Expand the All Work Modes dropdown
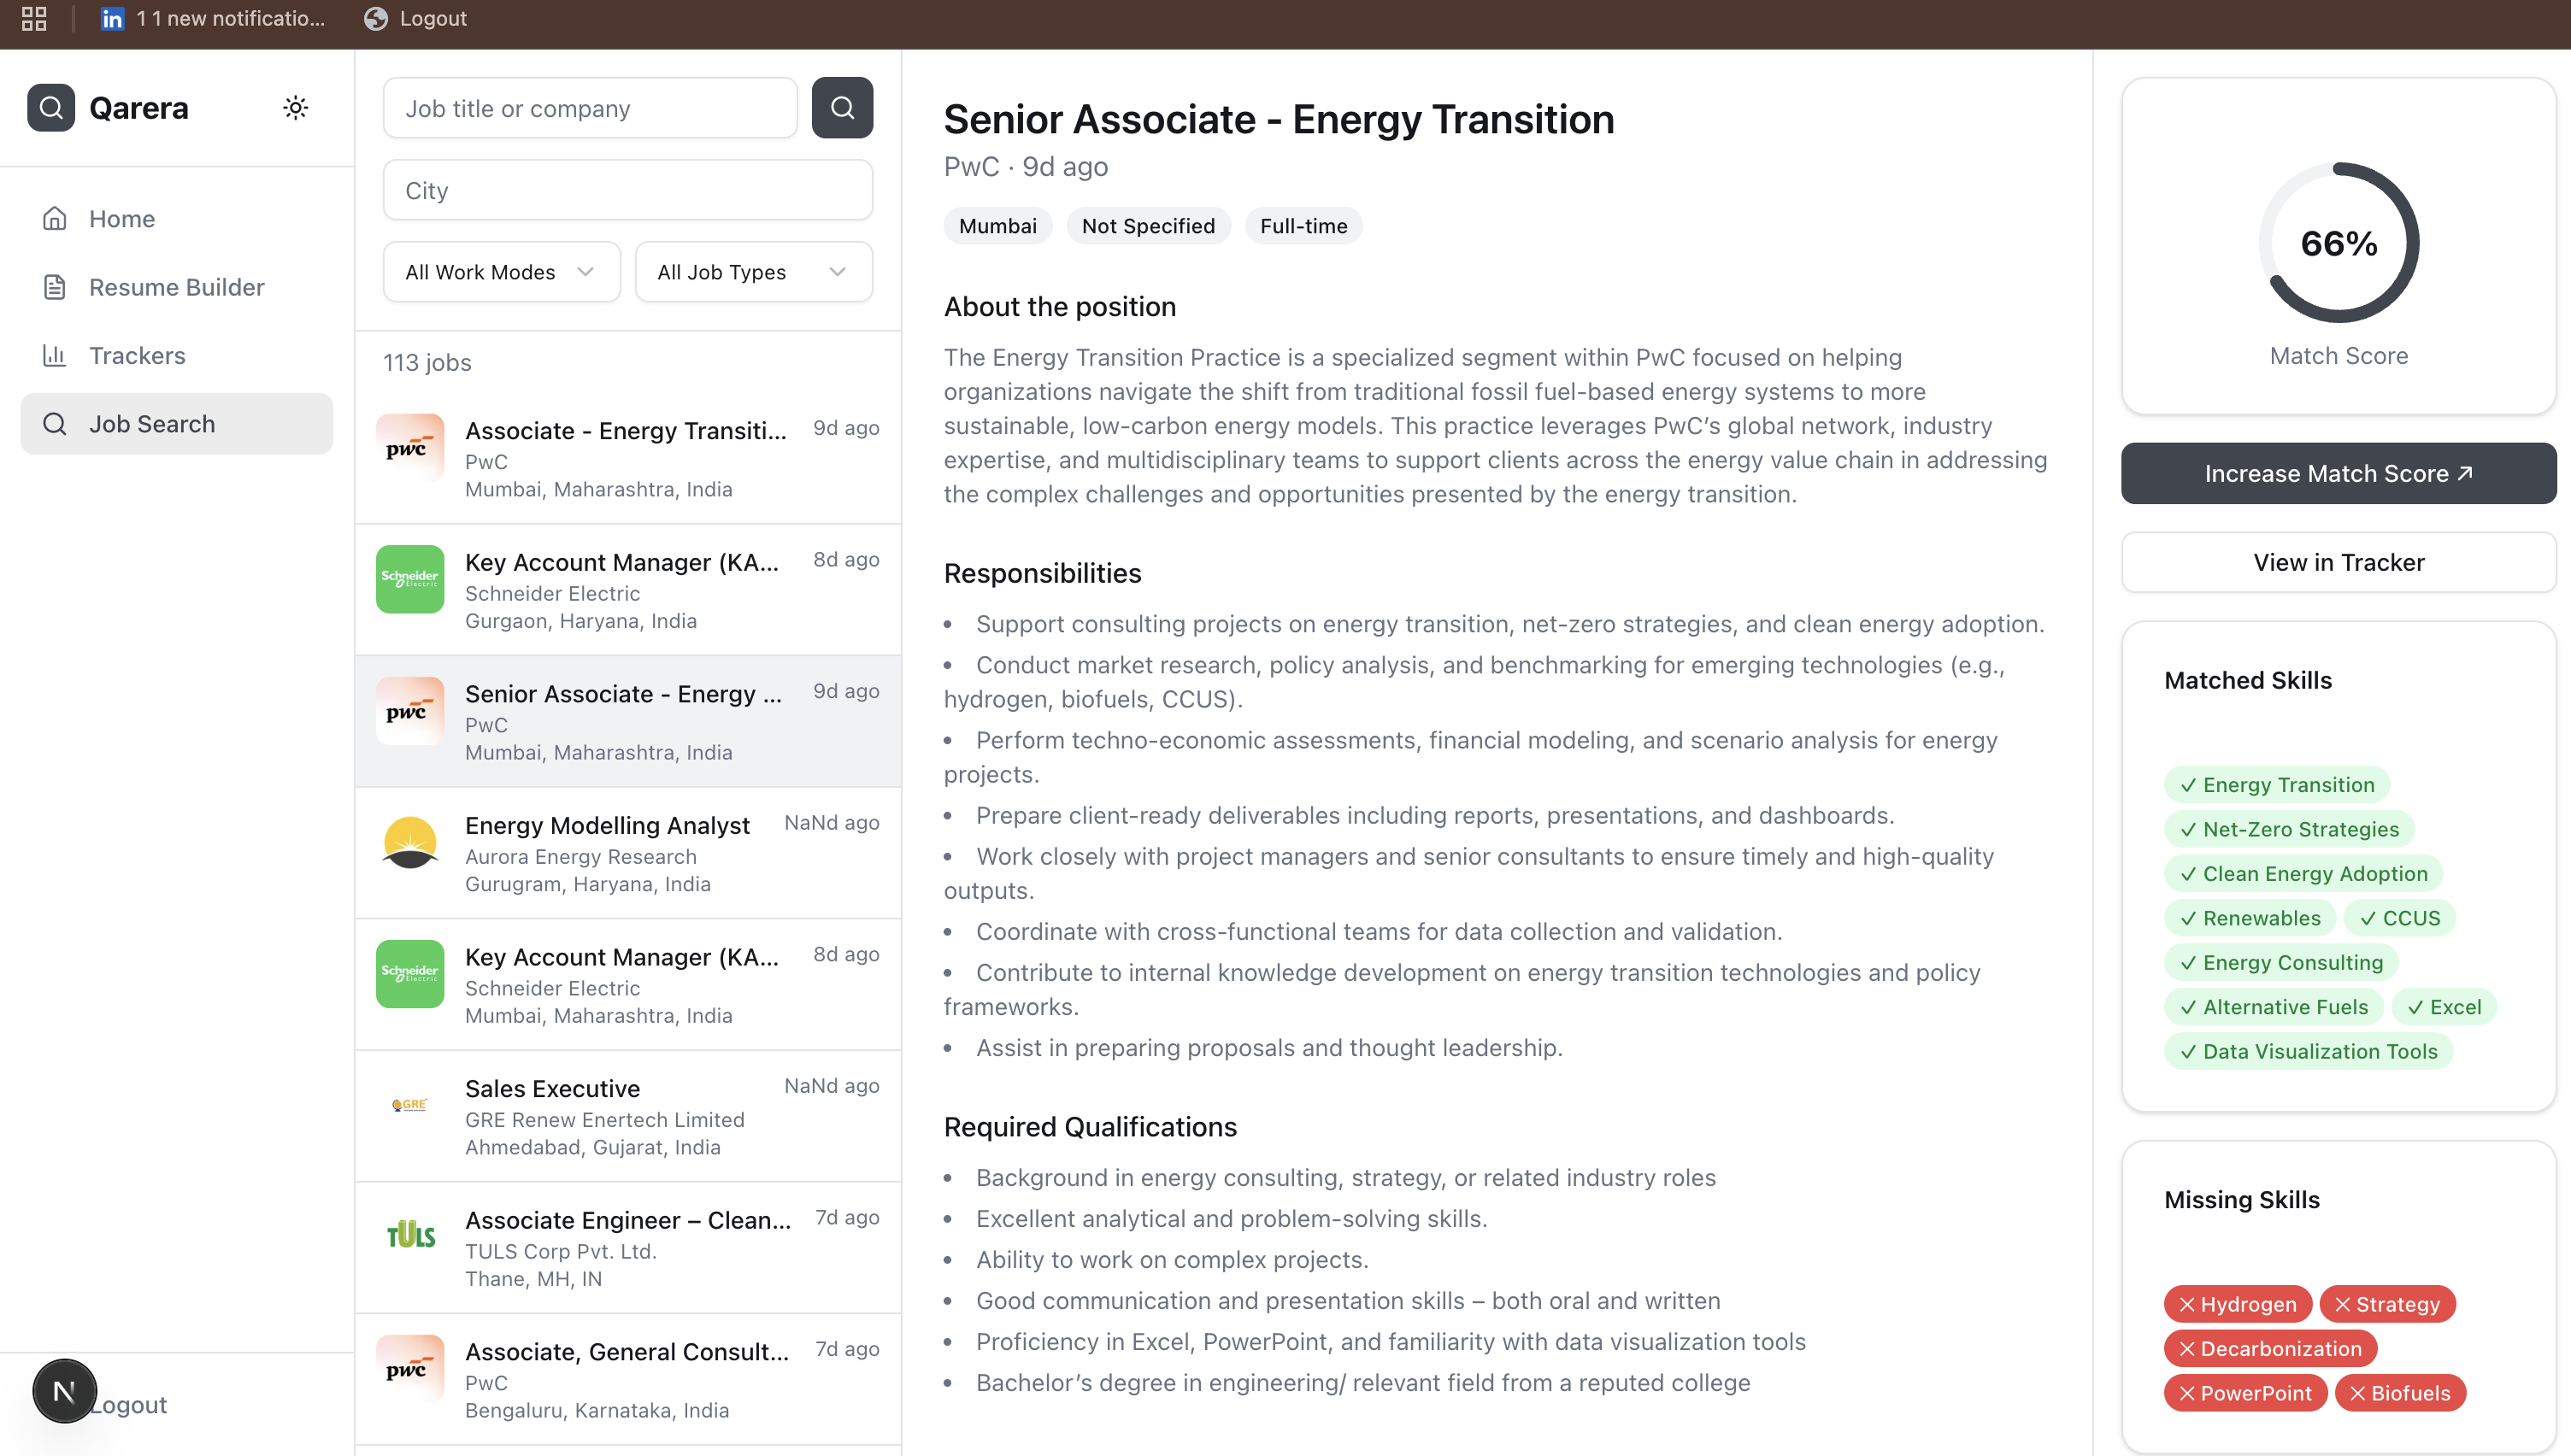 click(501, 272)
